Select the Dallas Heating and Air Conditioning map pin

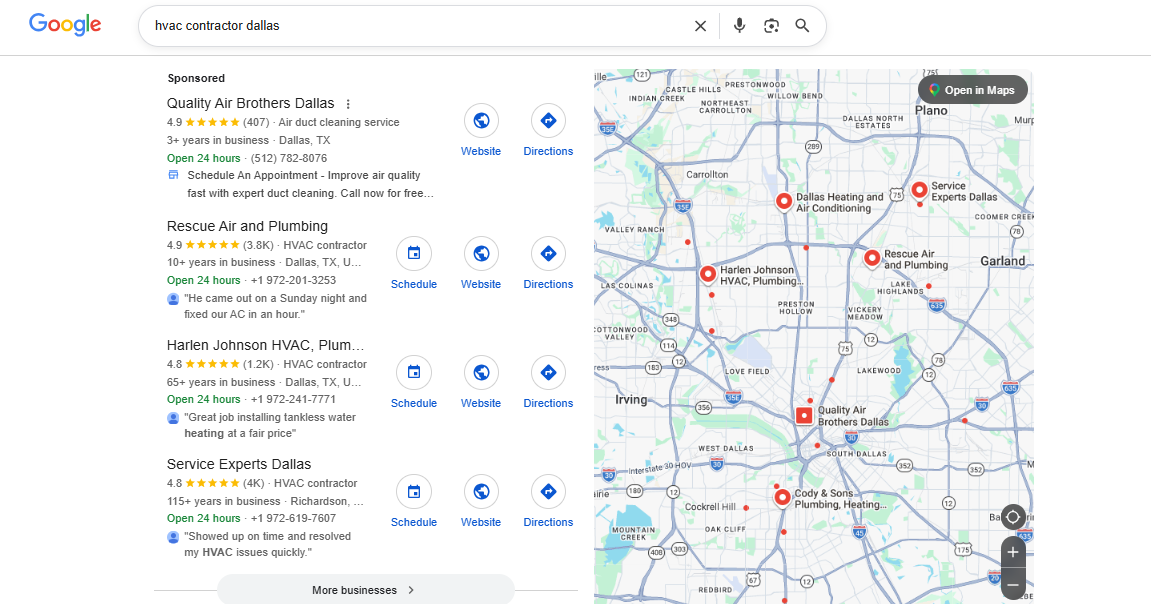(784, 201)
